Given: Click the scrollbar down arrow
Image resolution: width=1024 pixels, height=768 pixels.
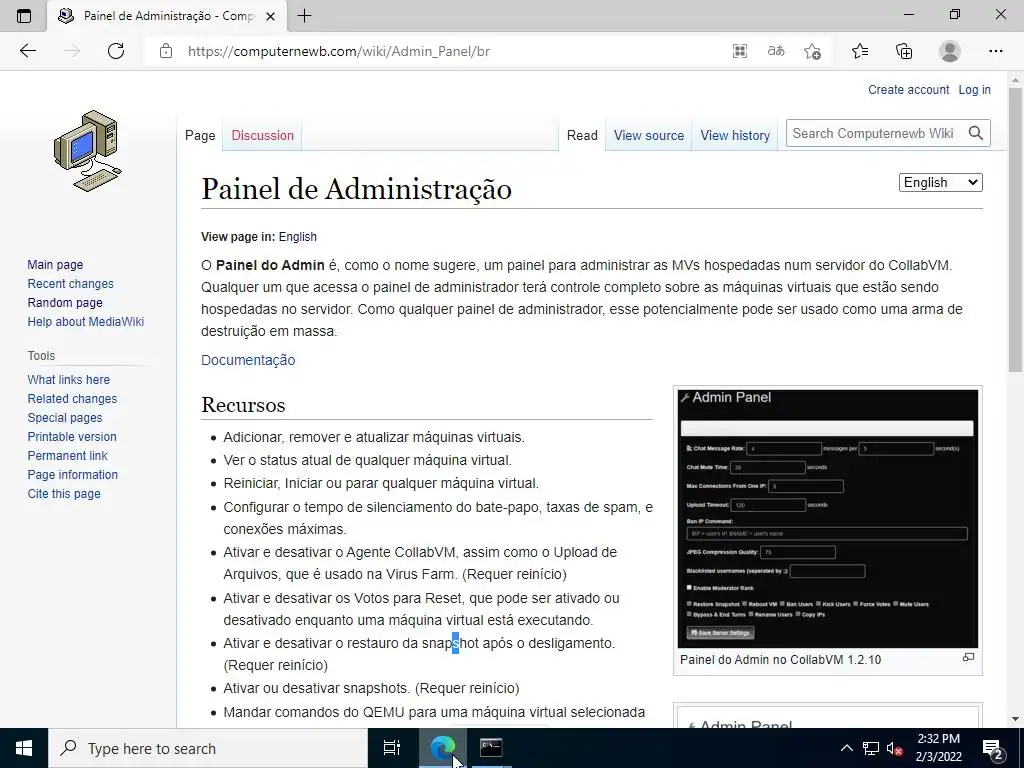Looking at the screenshot, I should [1015, 720].
